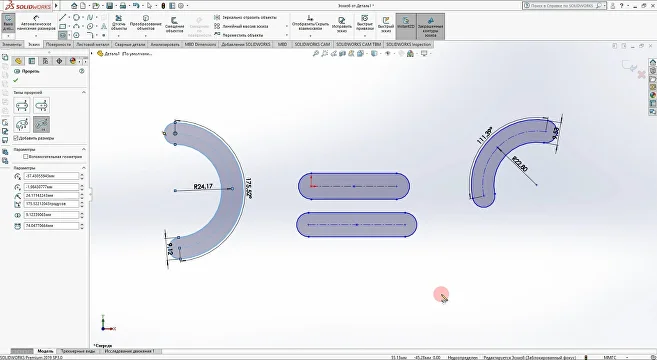Confirm the slot with the green checkmark

tap(16, 80)
